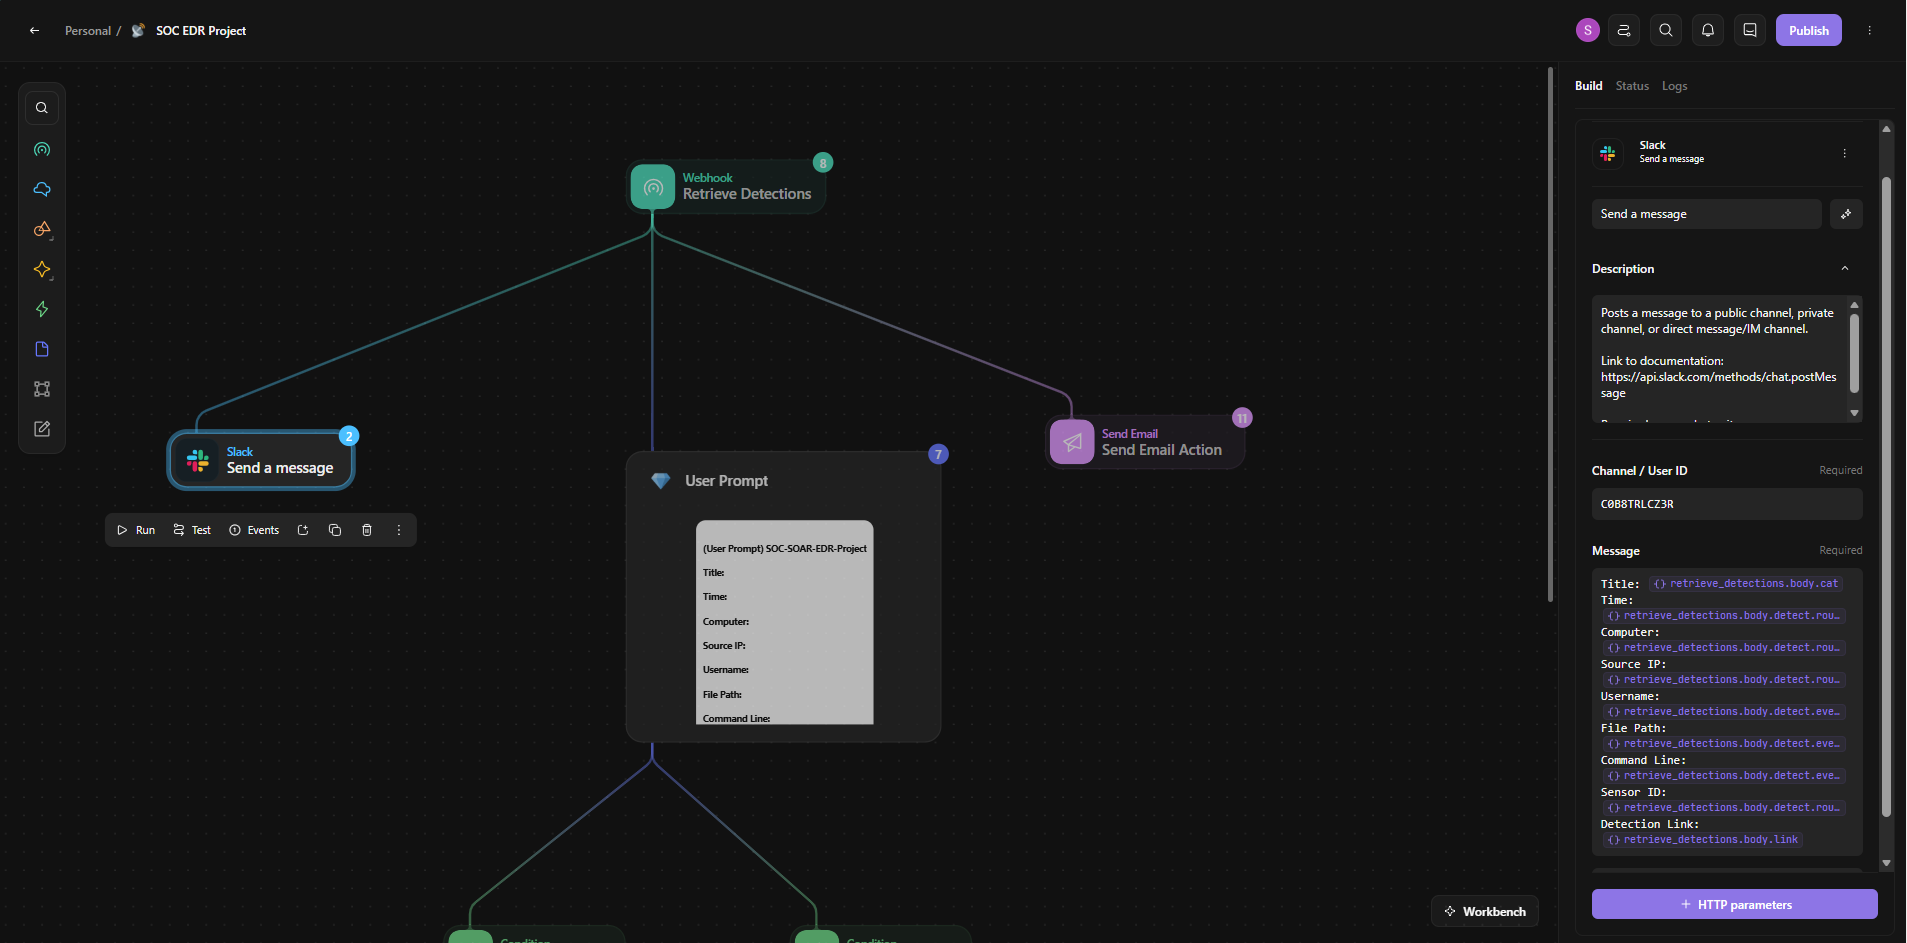The height and width of the screenshot is (943, 1907).
Task: Click the duplicate icon in the node toolbar
Action: point(335,530)
